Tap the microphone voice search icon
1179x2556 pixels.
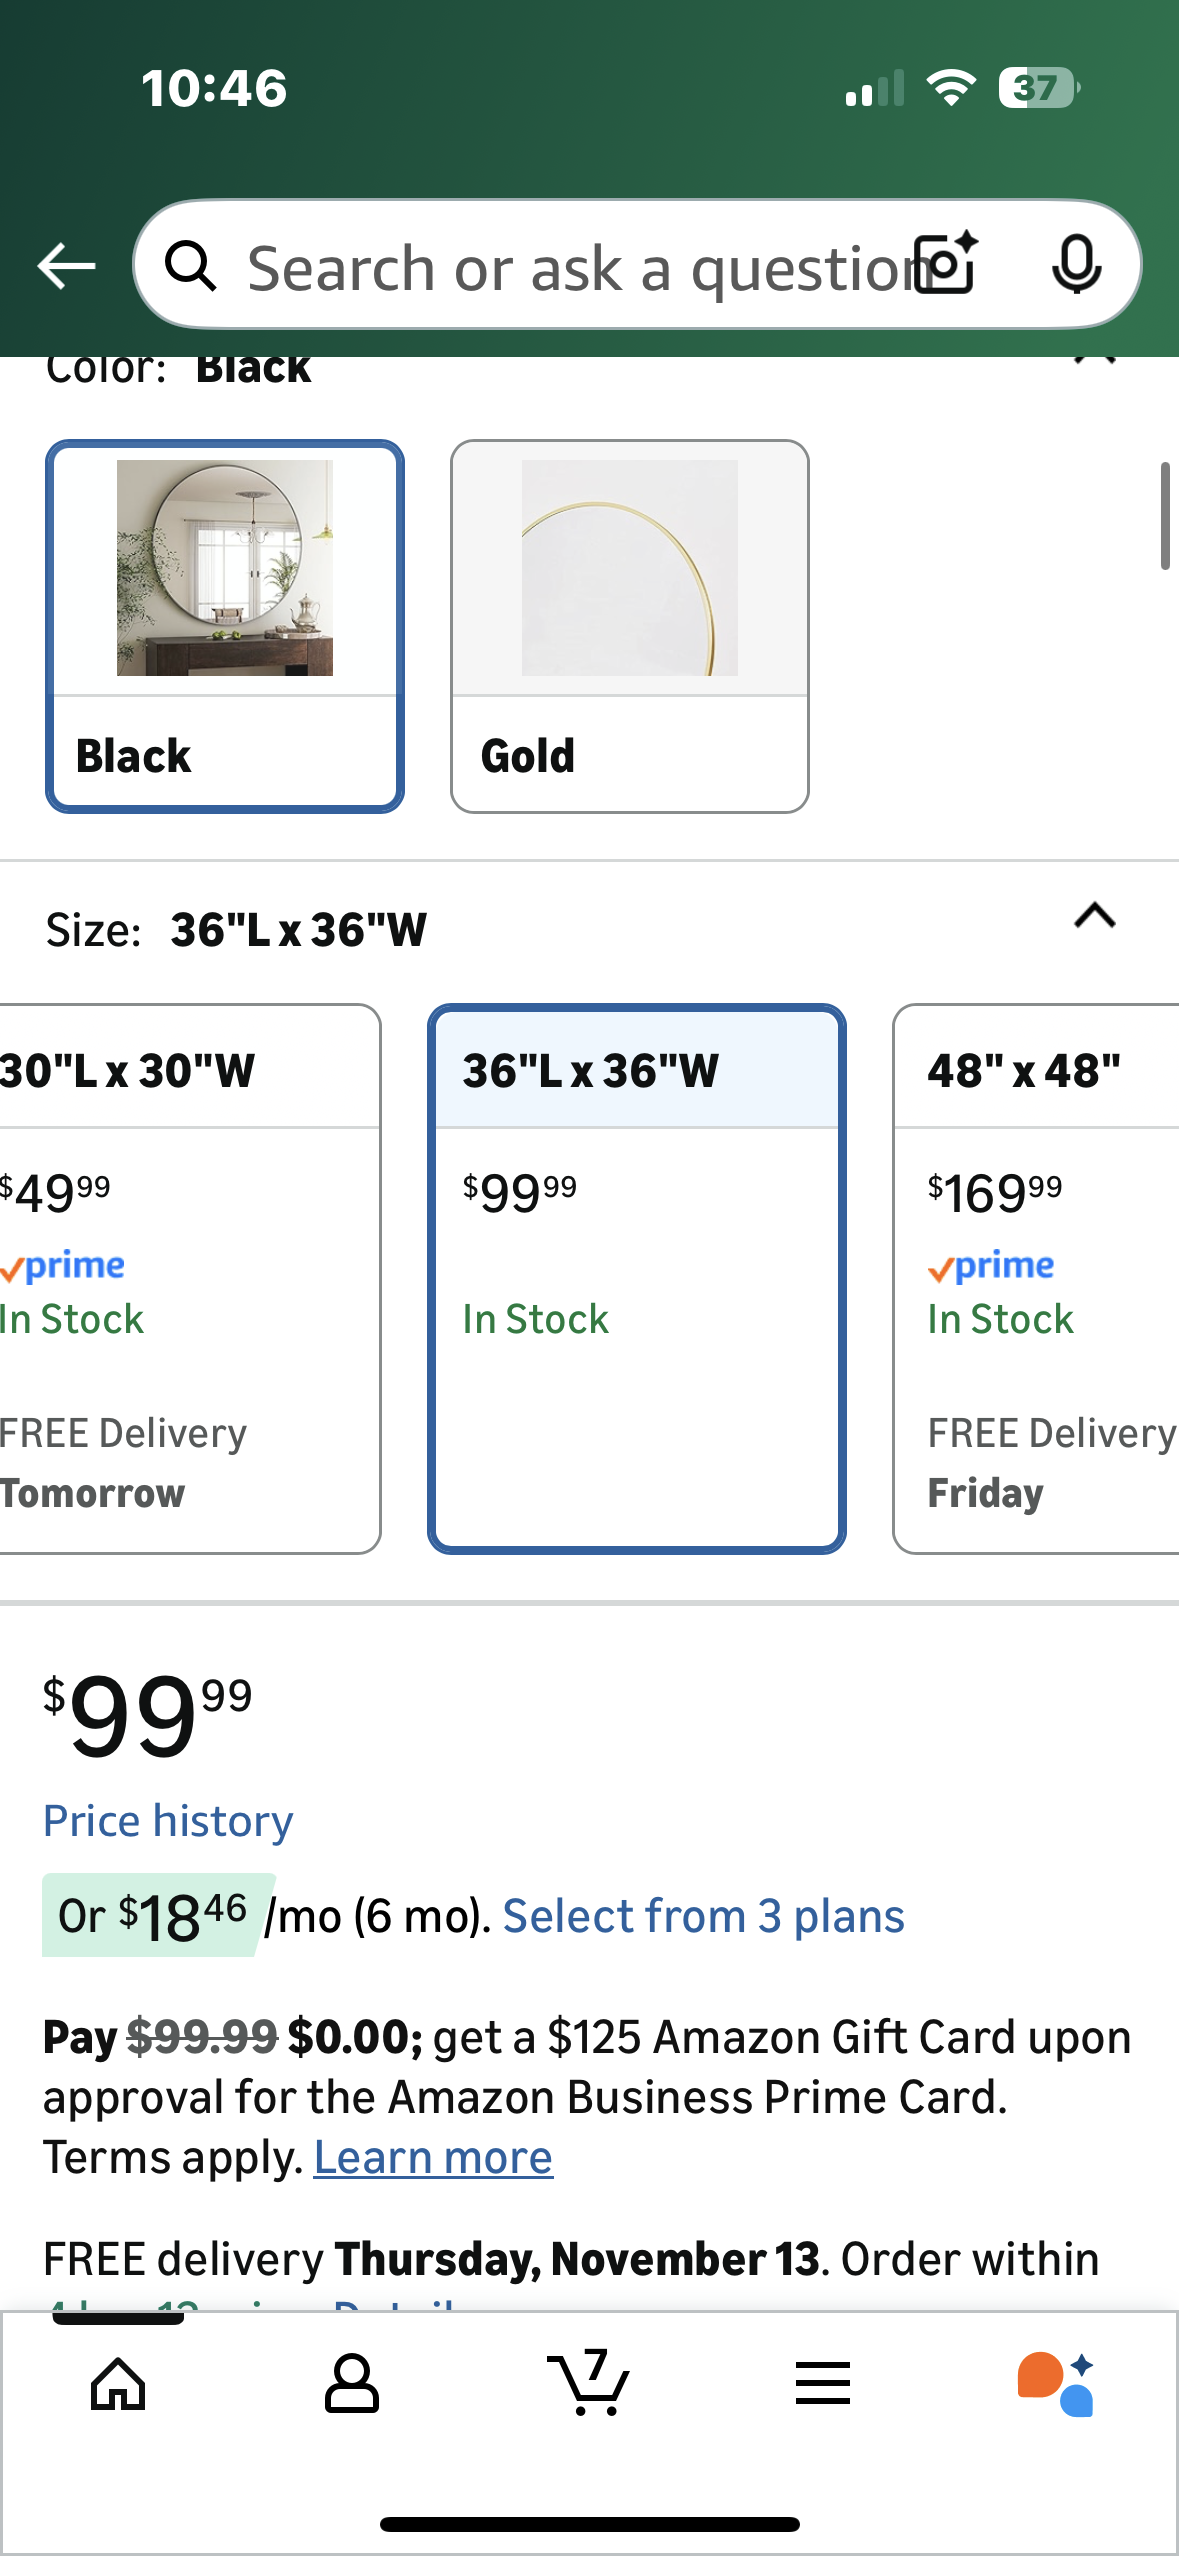coord(1076,265)
